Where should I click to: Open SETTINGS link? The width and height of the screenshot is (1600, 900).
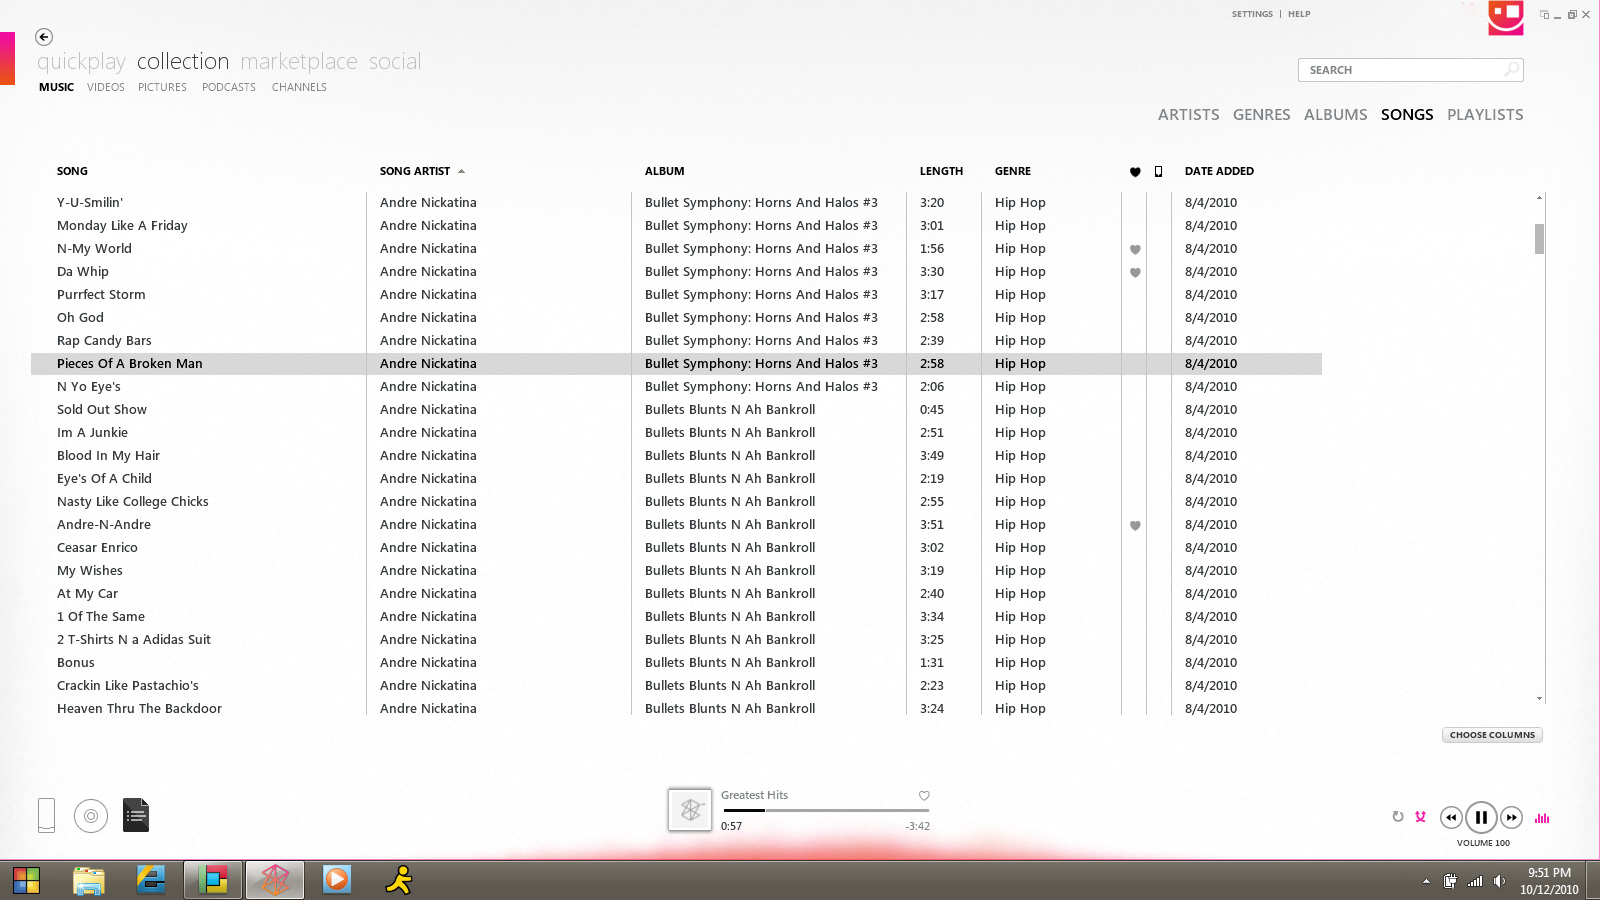pos(1252,14)
